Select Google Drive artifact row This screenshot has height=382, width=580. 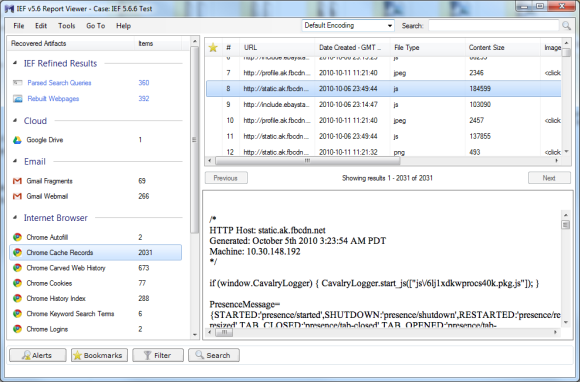click(95, 140)
